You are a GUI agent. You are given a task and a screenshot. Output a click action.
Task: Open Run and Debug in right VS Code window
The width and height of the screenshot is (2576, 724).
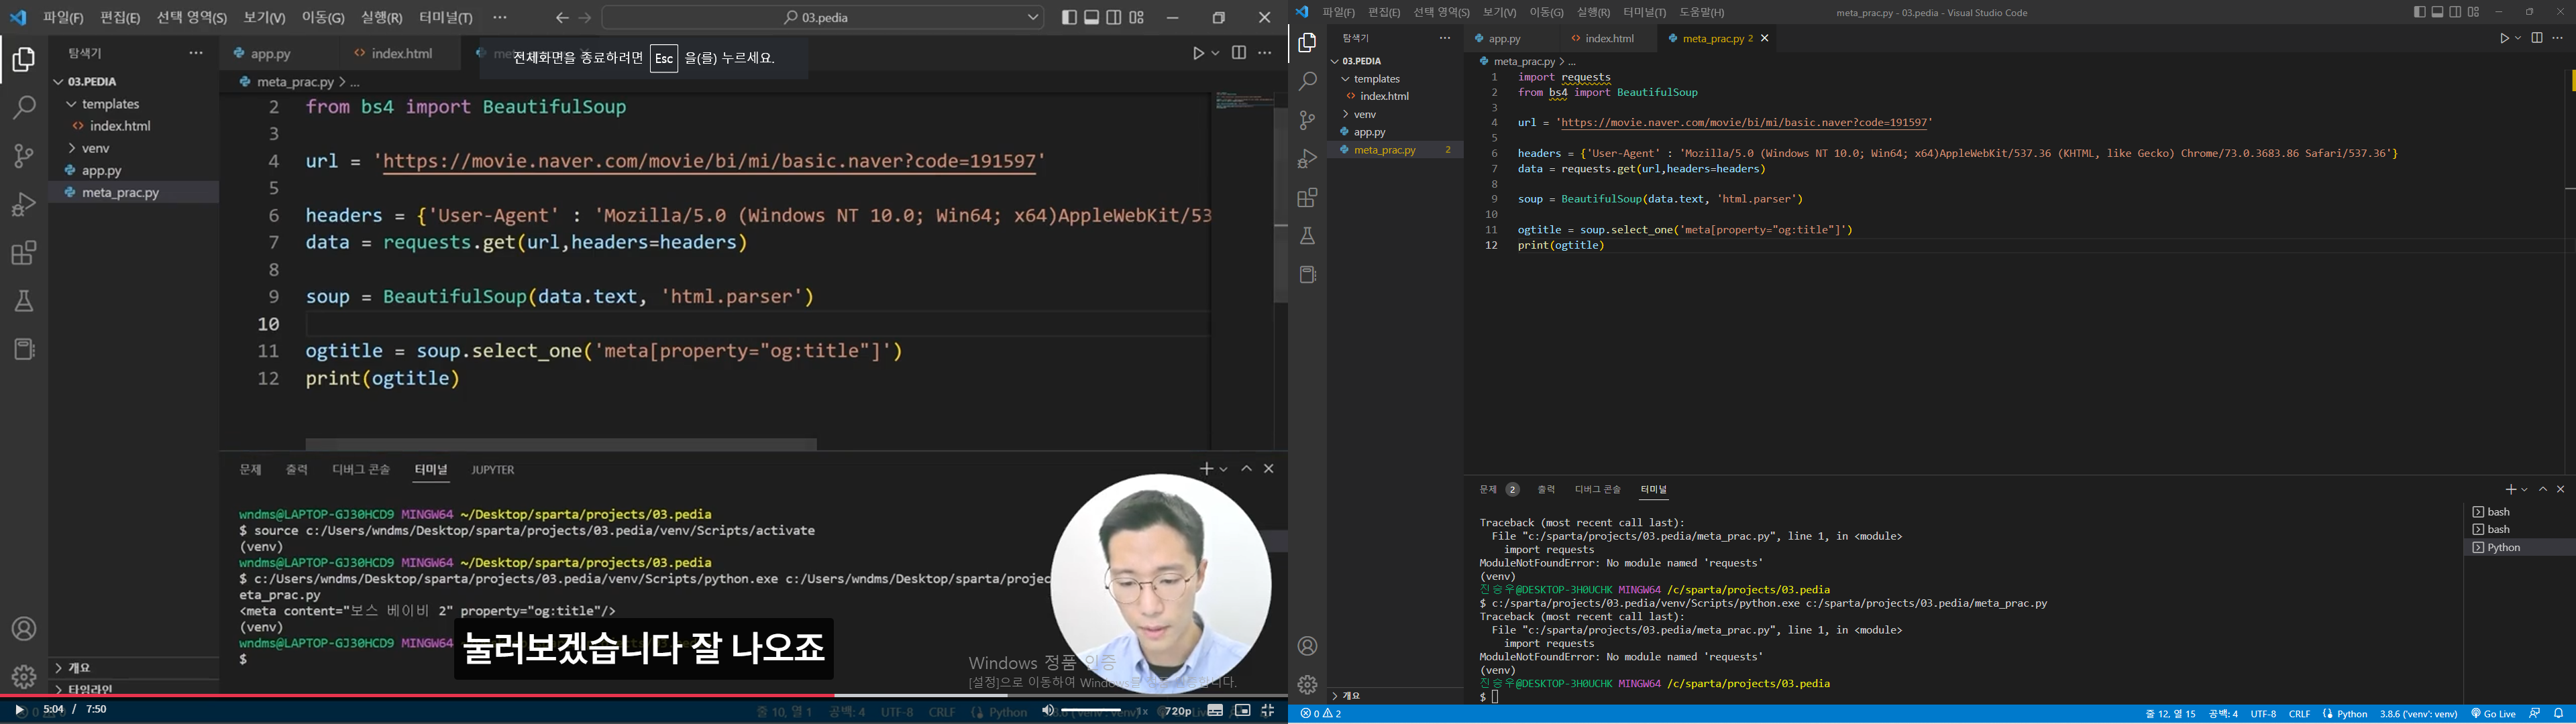pos(1307,159)
